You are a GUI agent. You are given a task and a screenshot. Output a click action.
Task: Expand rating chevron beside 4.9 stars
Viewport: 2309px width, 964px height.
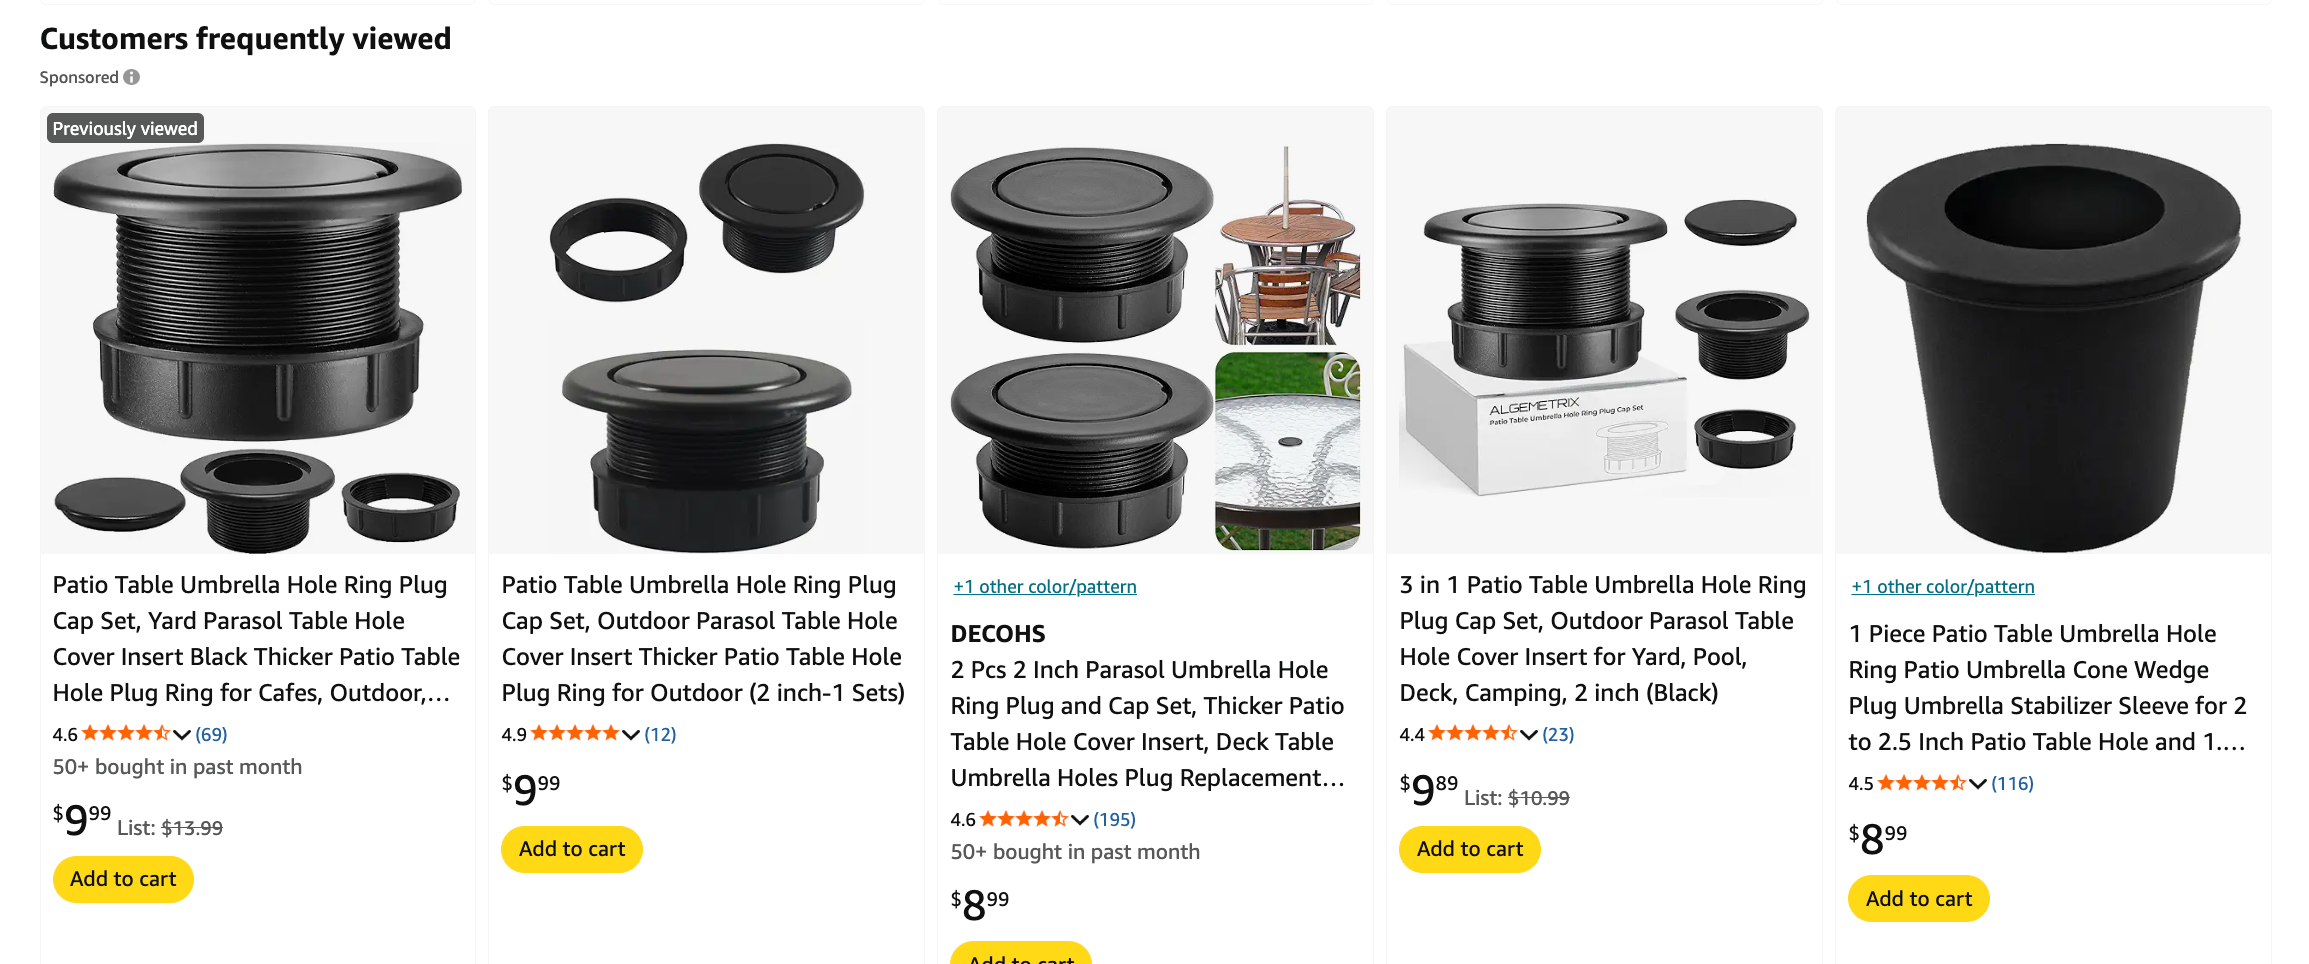631,735
